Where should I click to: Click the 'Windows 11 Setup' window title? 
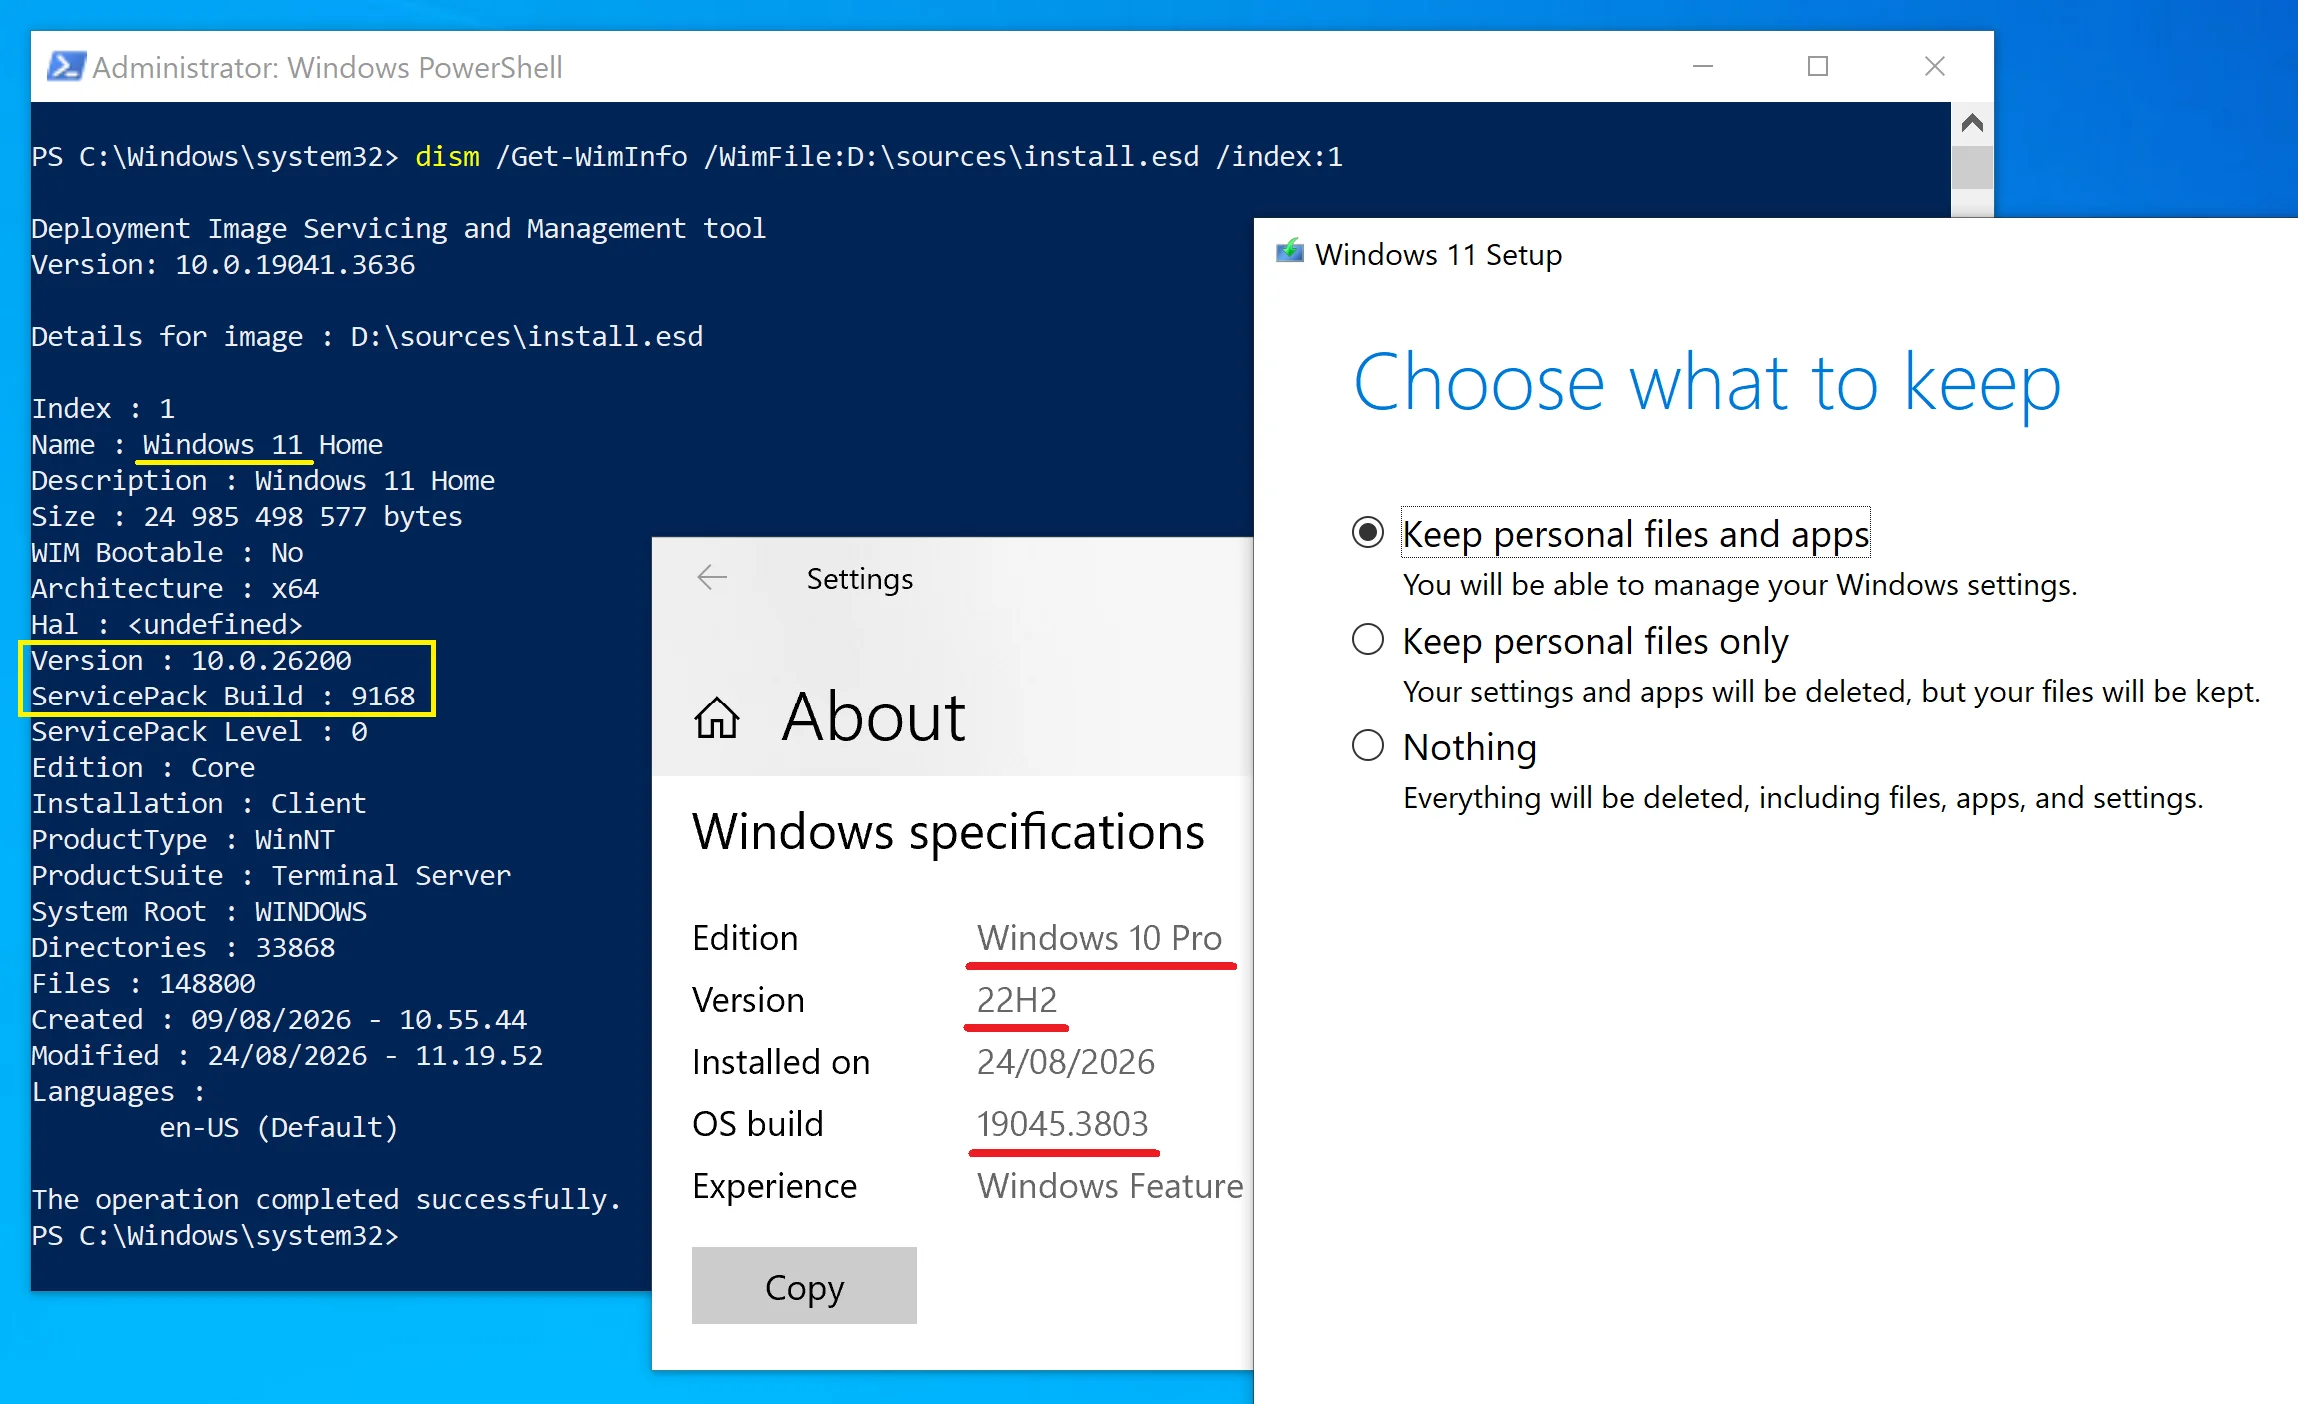coord(1438,255)
